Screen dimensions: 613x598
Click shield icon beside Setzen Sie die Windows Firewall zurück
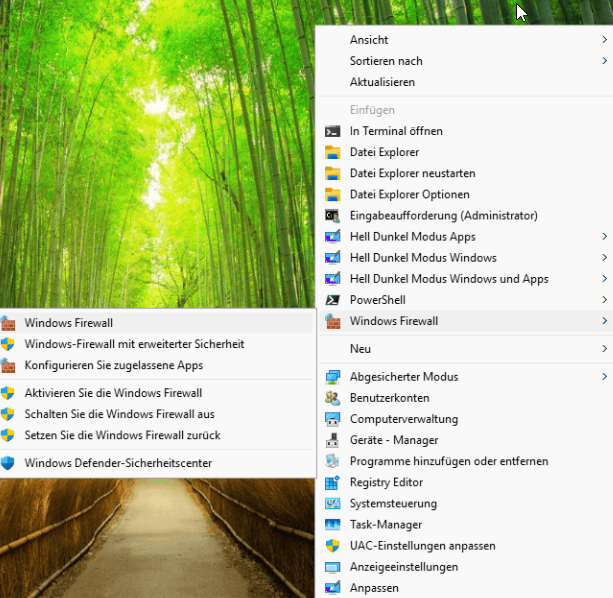coord(7,435)
